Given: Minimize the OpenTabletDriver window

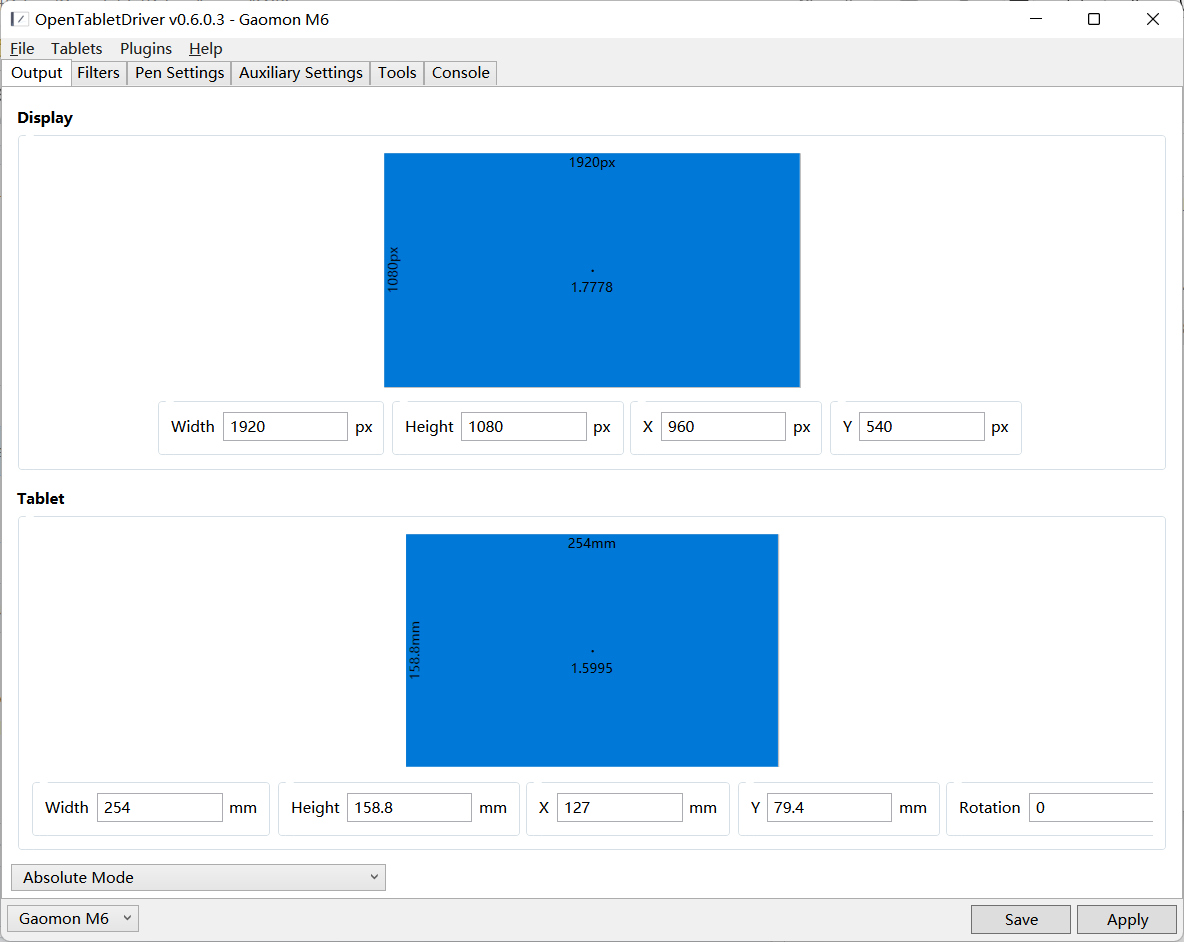Looking at the screenshot, I should point(1036,19).
